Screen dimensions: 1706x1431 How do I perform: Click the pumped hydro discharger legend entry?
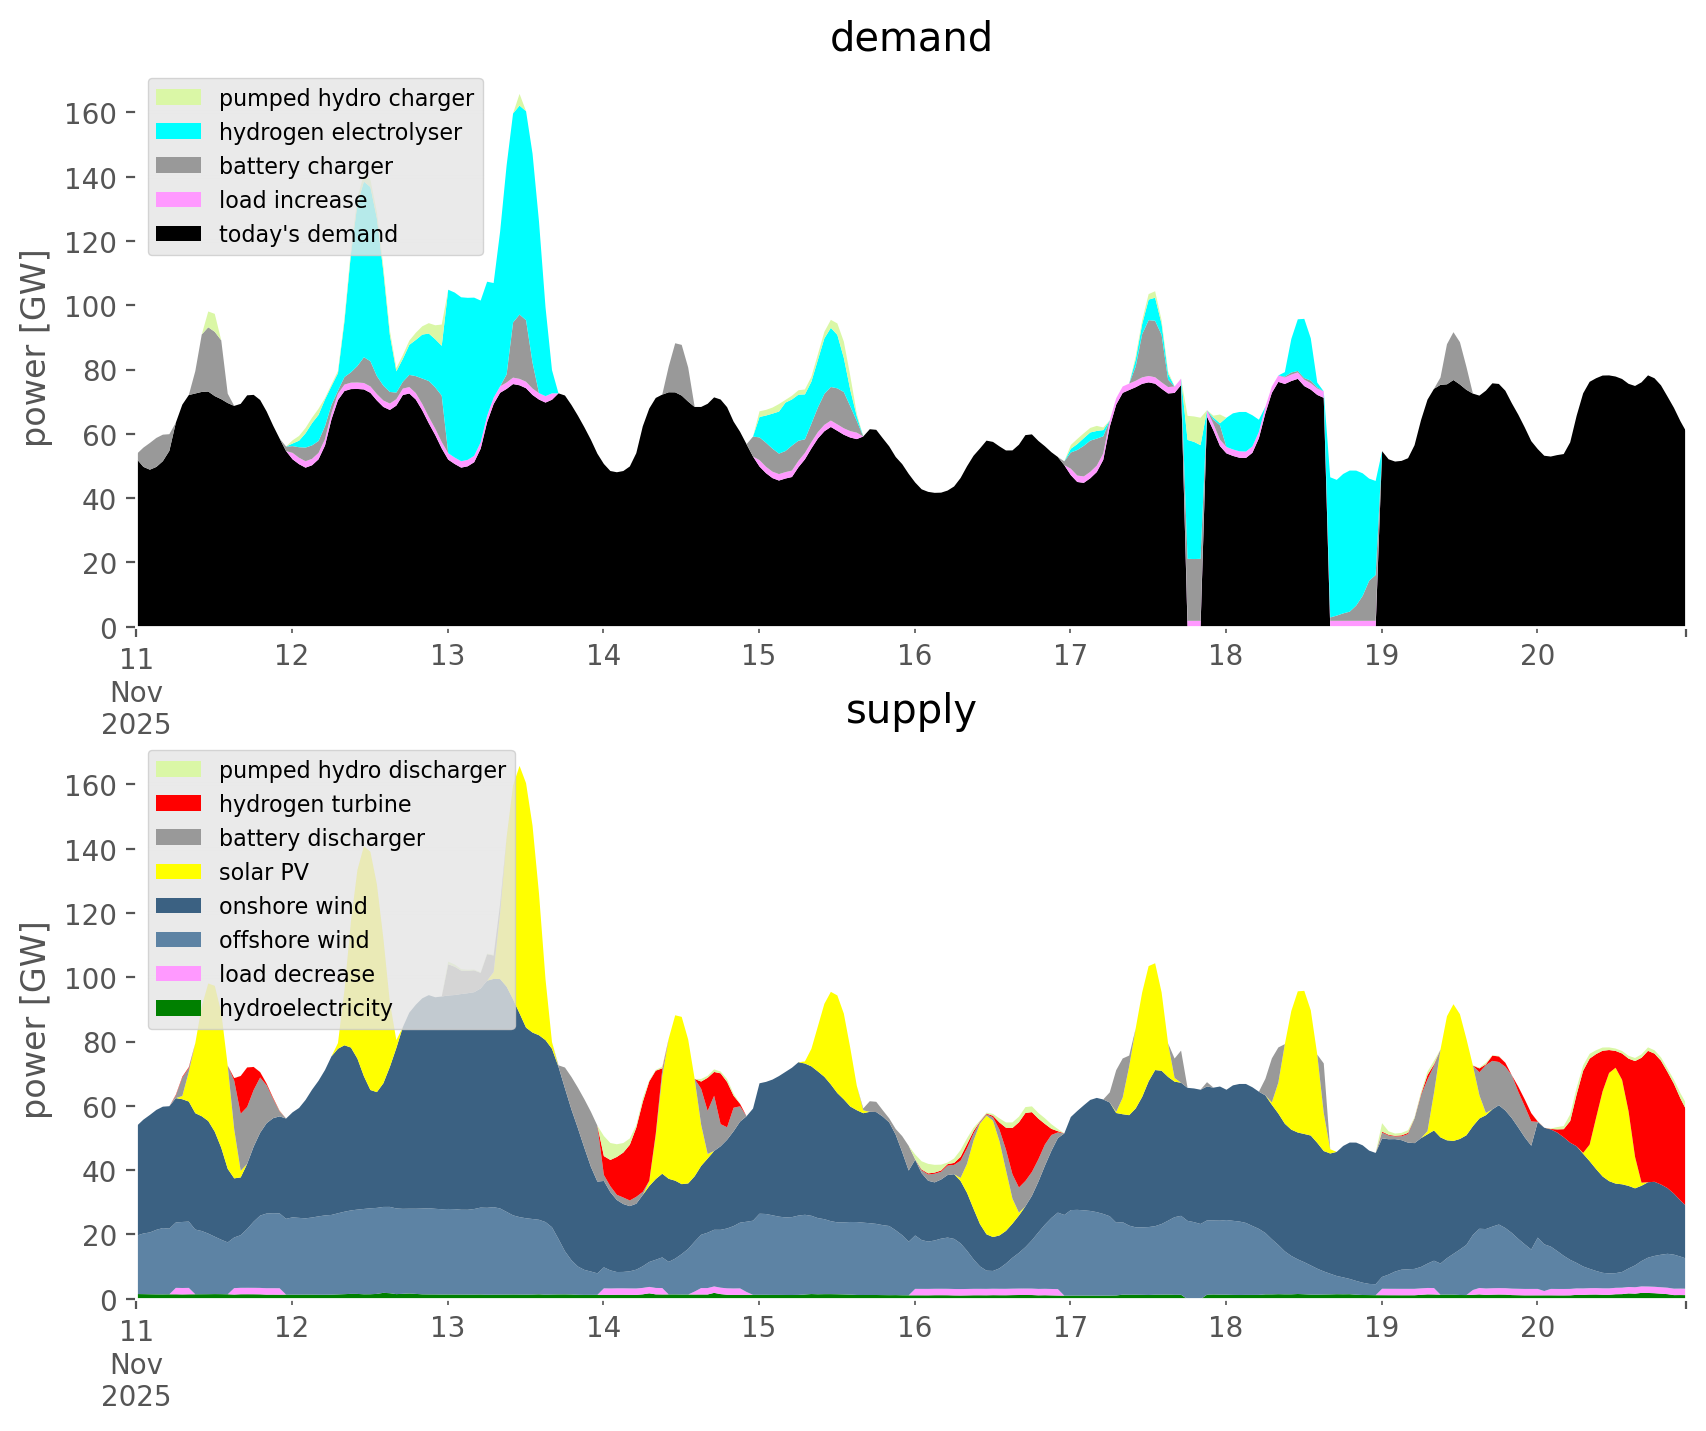pyautogui.click(x=362, y=770)
